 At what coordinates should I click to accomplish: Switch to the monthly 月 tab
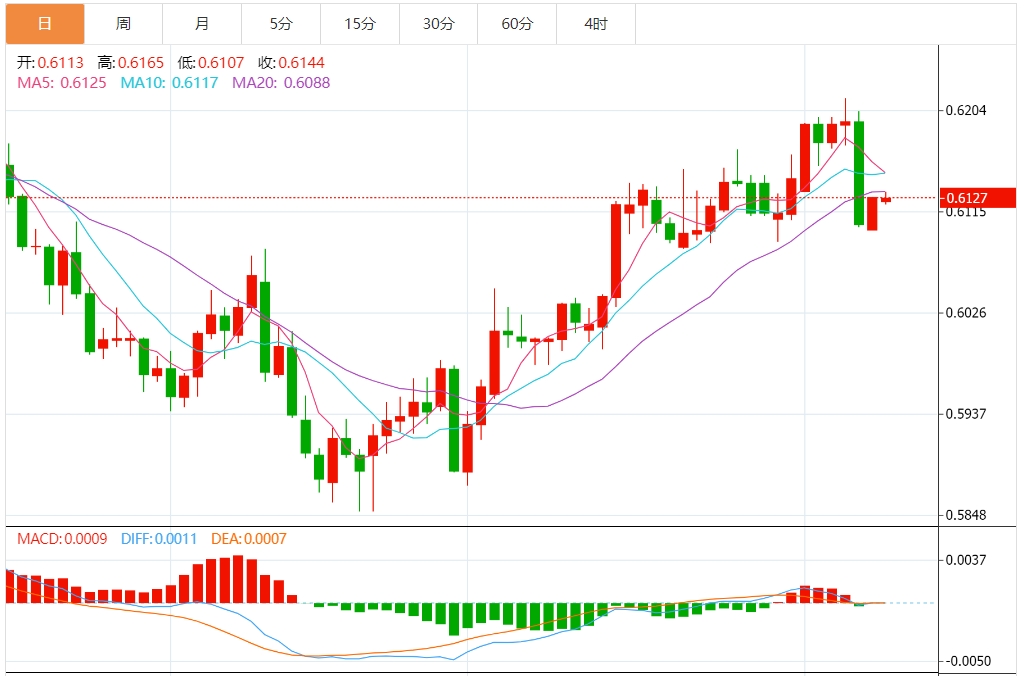click(x=202, y=24)
